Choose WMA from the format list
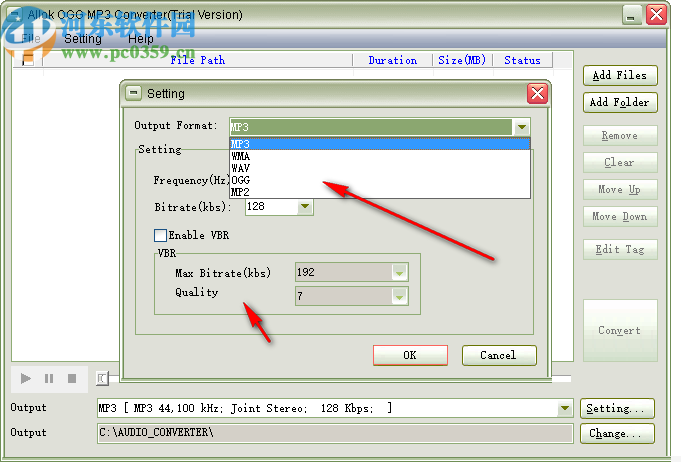Image resolution: width=681 pixels, height=462 pixels. click(380, 156)
